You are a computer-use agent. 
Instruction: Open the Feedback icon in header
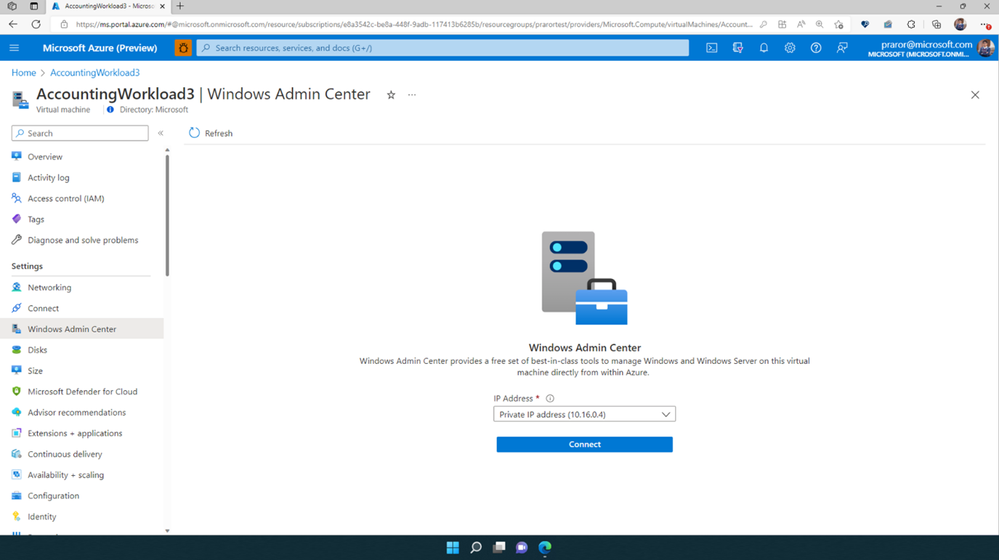tap(842, 48)
